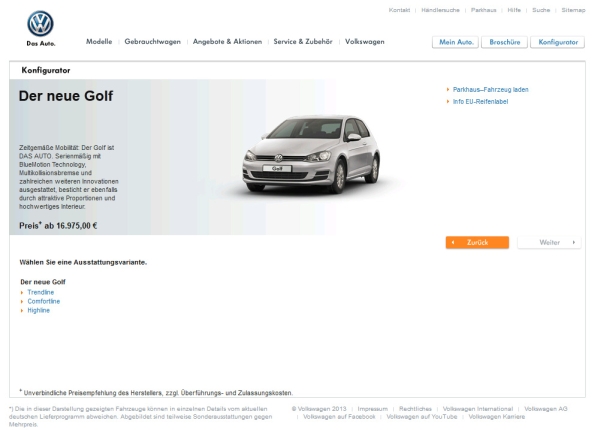Click the Händlersuche link in header

440,10
